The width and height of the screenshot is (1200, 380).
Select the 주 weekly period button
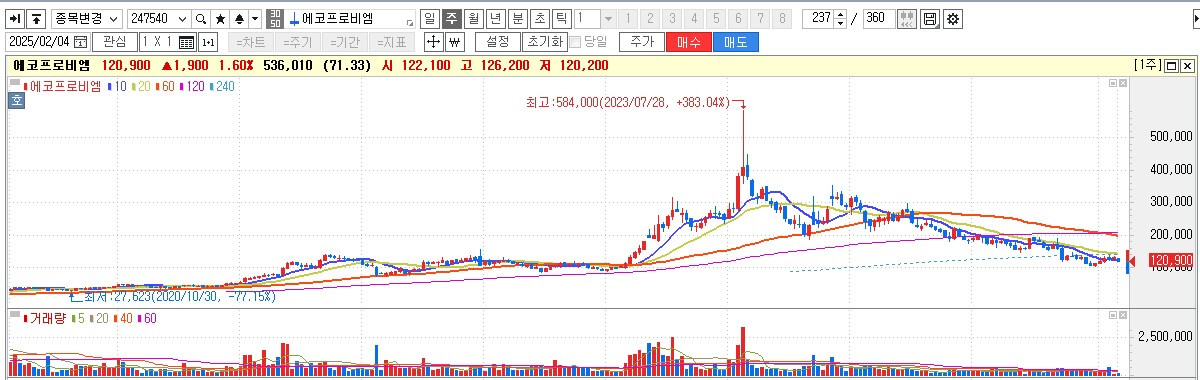point(451,19)
